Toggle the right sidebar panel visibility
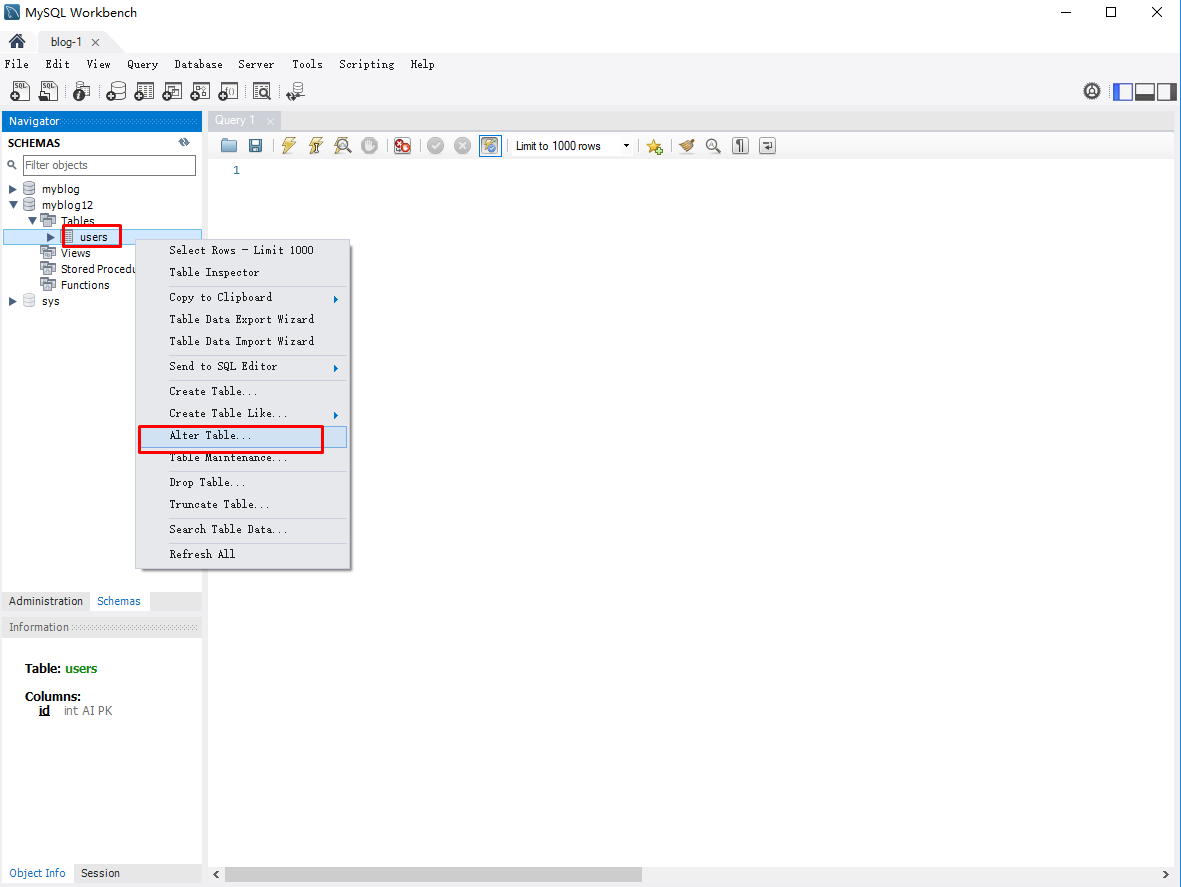 click(x=1167, y=92)
